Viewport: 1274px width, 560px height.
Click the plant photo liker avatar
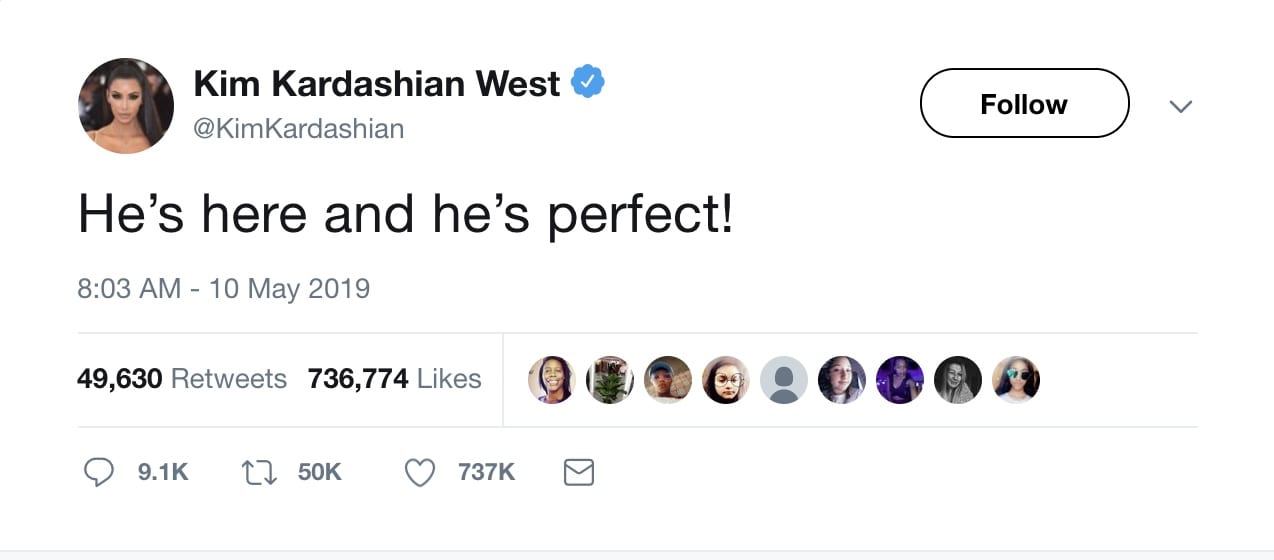click(x=609, y=380)
